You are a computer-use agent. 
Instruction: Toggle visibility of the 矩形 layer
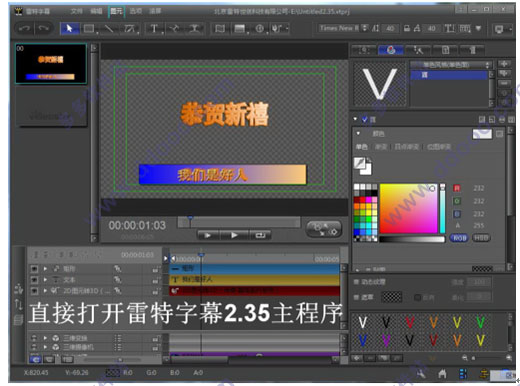coord(34,269)
